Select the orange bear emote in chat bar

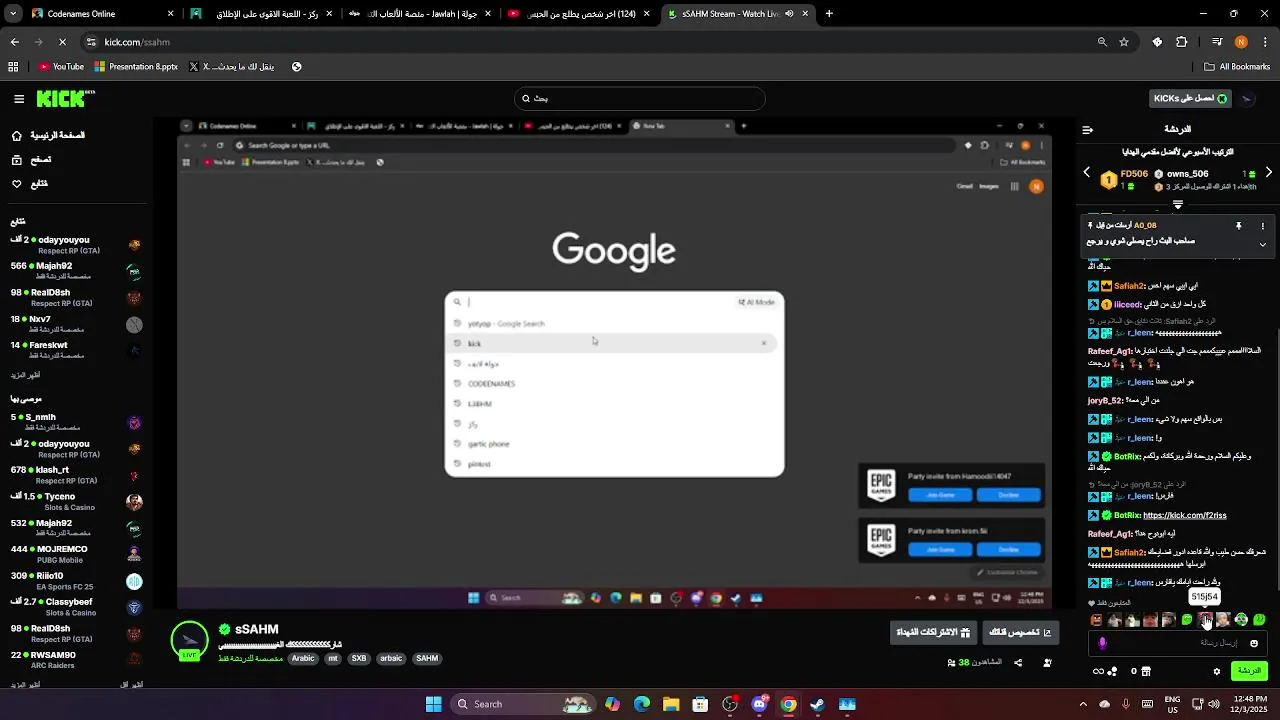[x=1096, y=620]
